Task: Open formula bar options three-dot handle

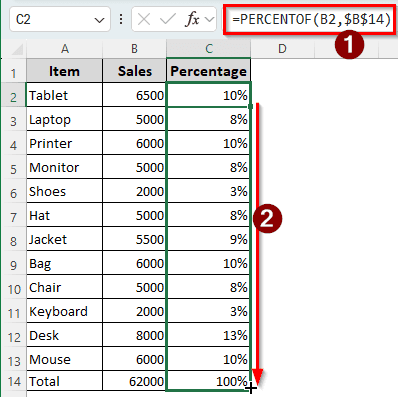Action: click(x=121, y=19)
